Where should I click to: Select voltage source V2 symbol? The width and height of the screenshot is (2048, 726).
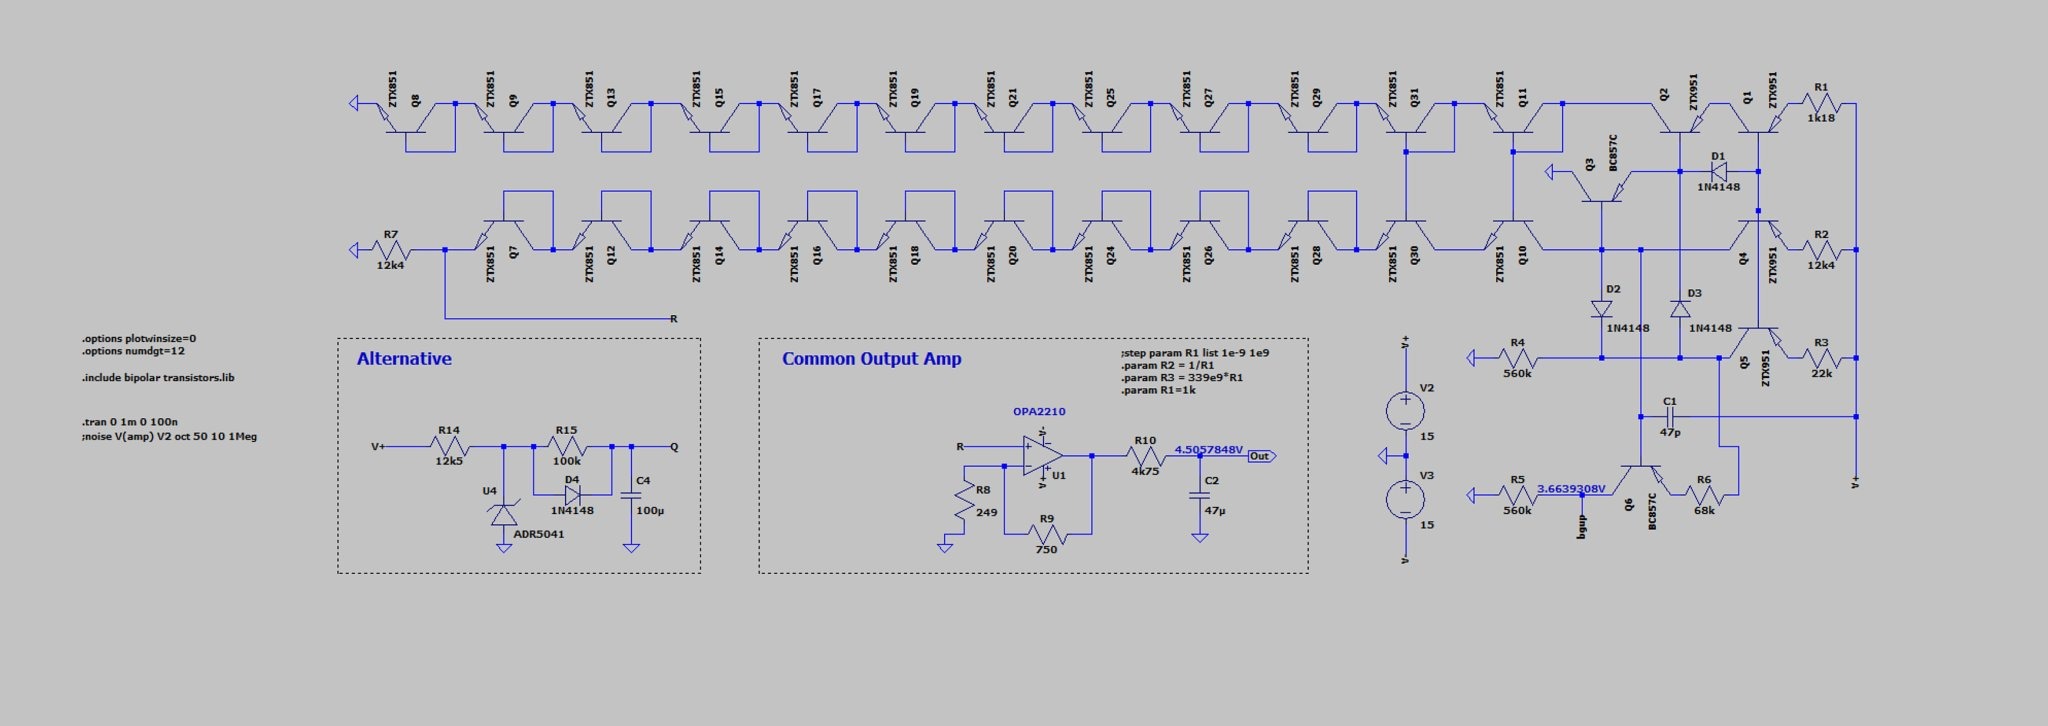[1405, 410]
